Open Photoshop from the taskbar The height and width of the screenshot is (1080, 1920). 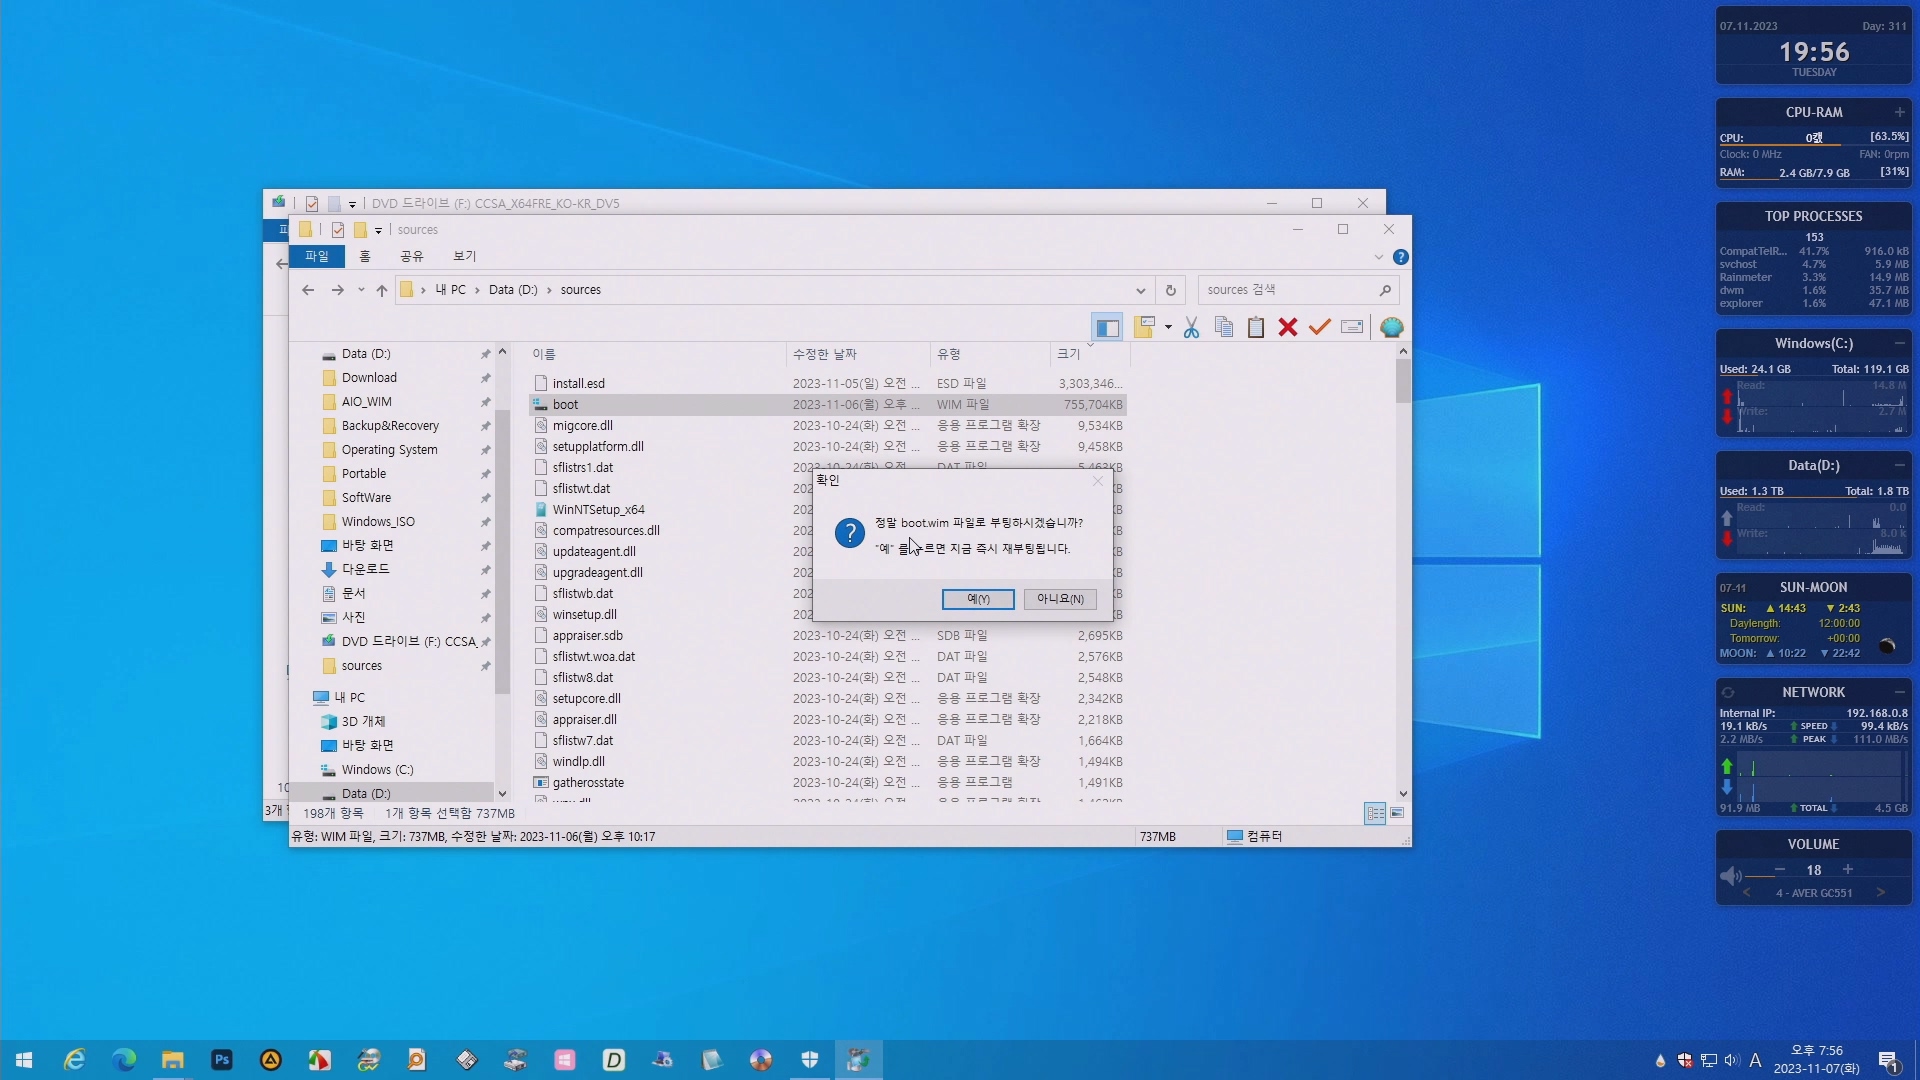(x=222, y=1060)
